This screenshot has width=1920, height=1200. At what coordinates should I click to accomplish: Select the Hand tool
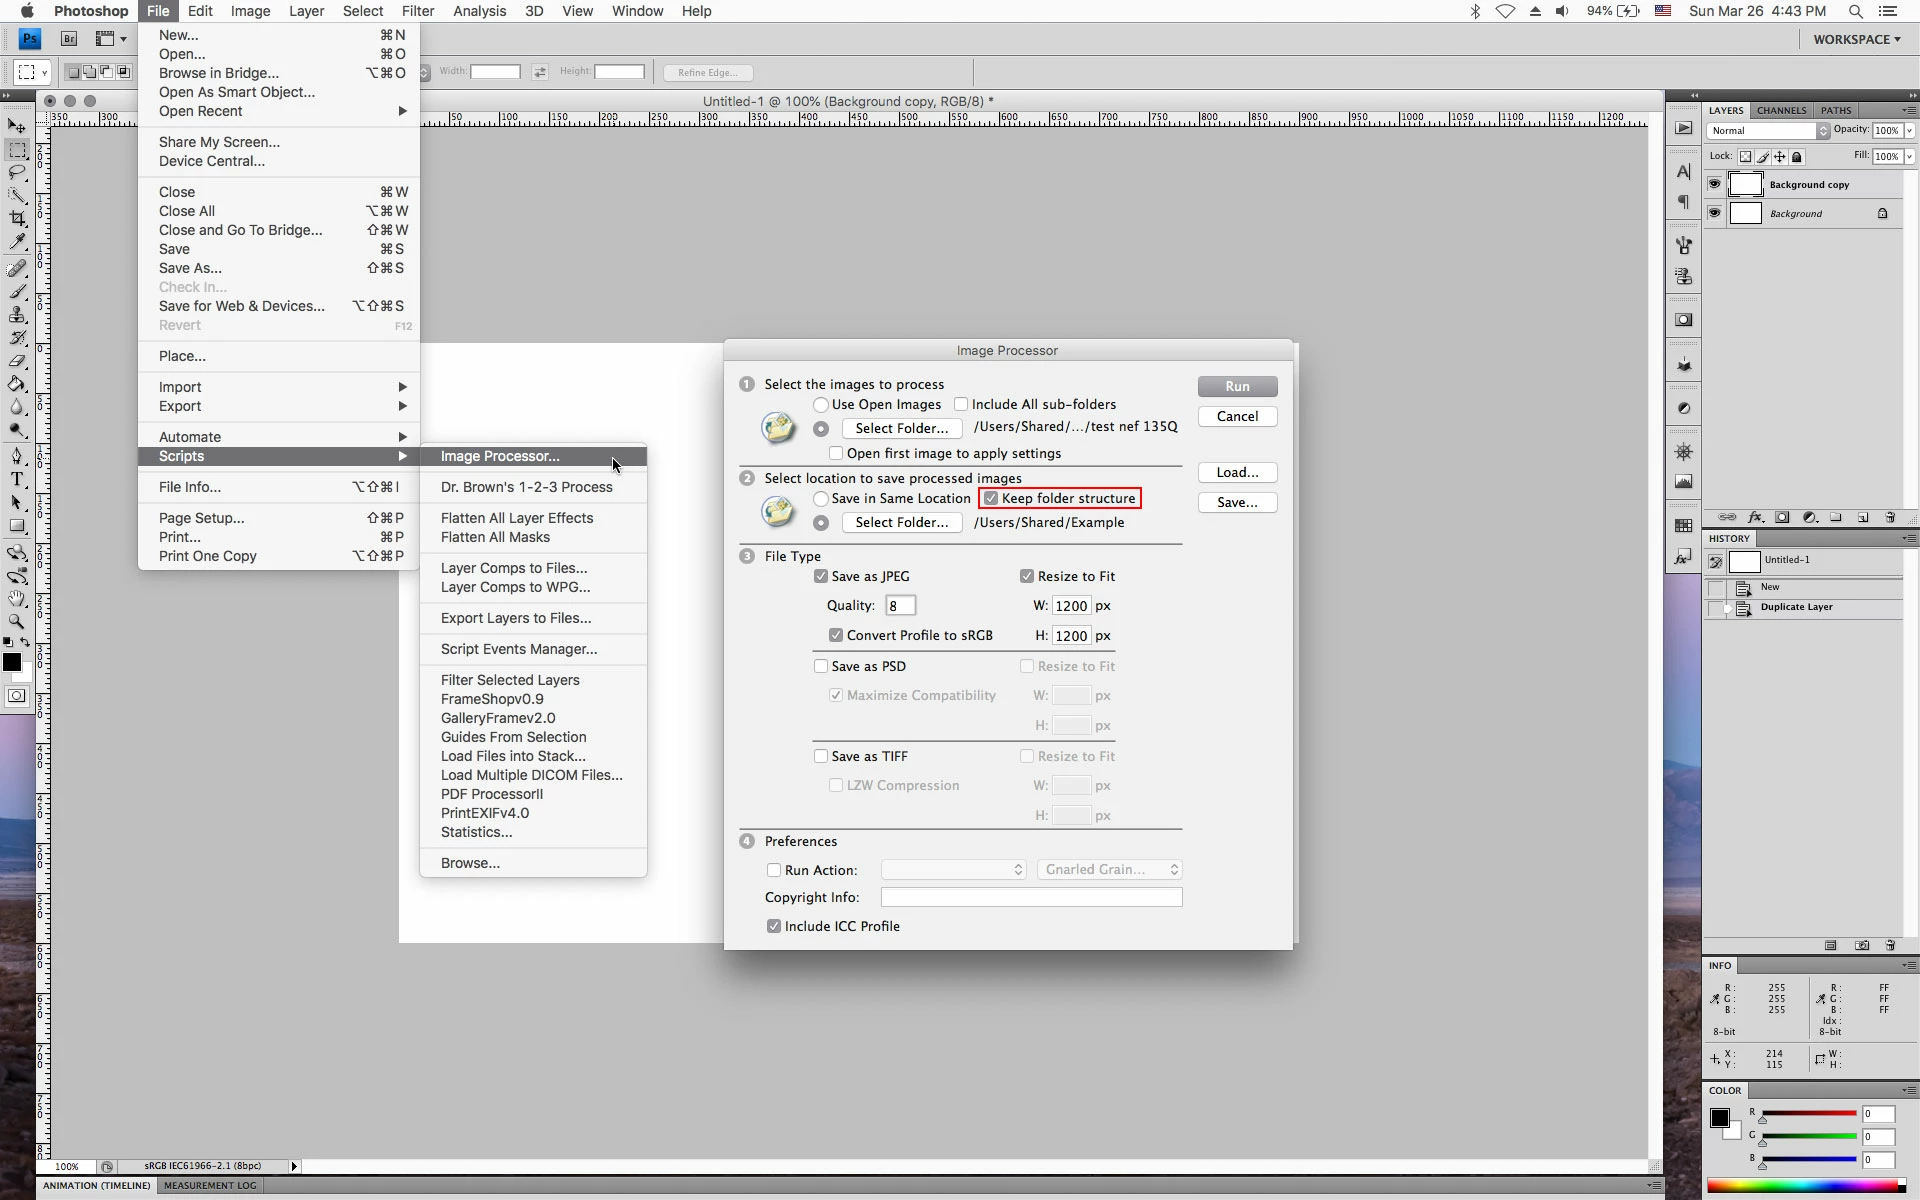point(17,598)
